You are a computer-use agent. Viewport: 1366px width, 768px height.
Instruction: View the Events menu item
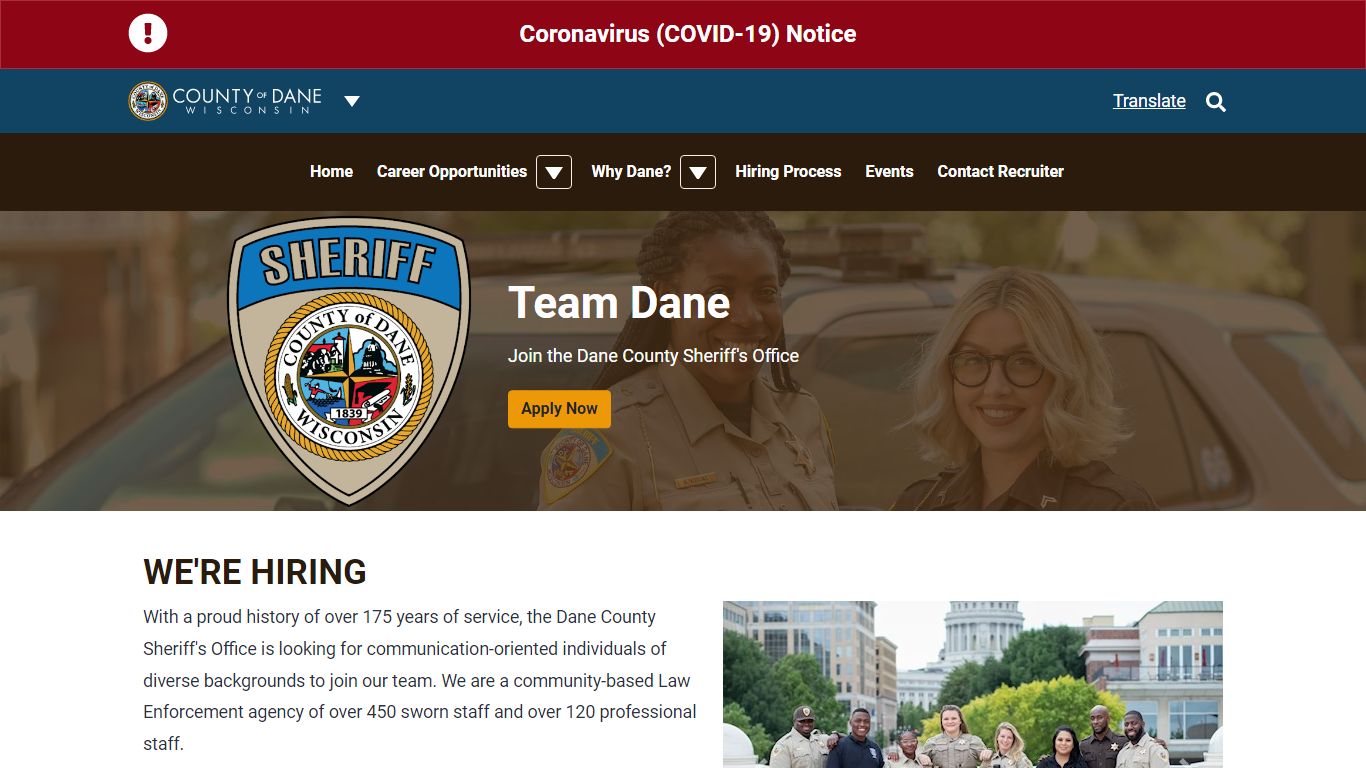[x=889, y=172]
